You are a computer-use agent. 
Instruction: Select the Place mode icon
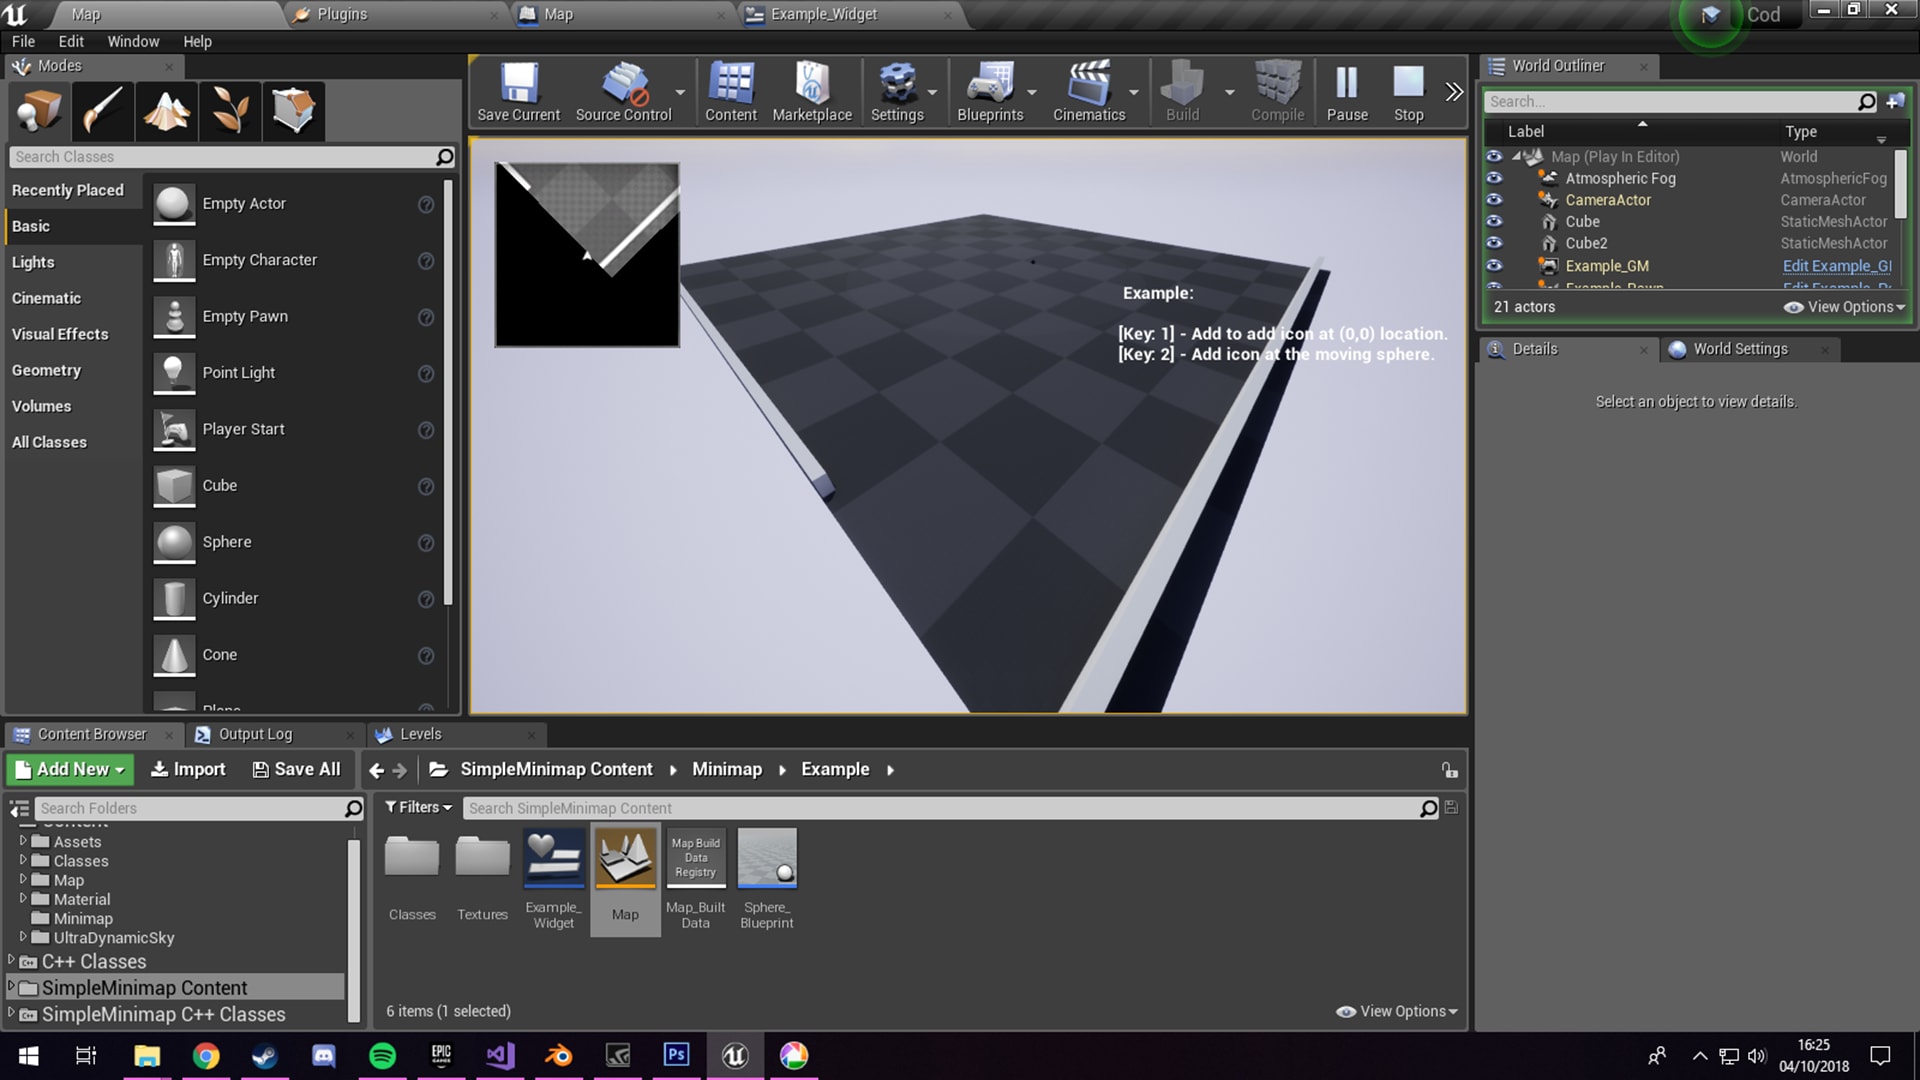tap(38, 110)
